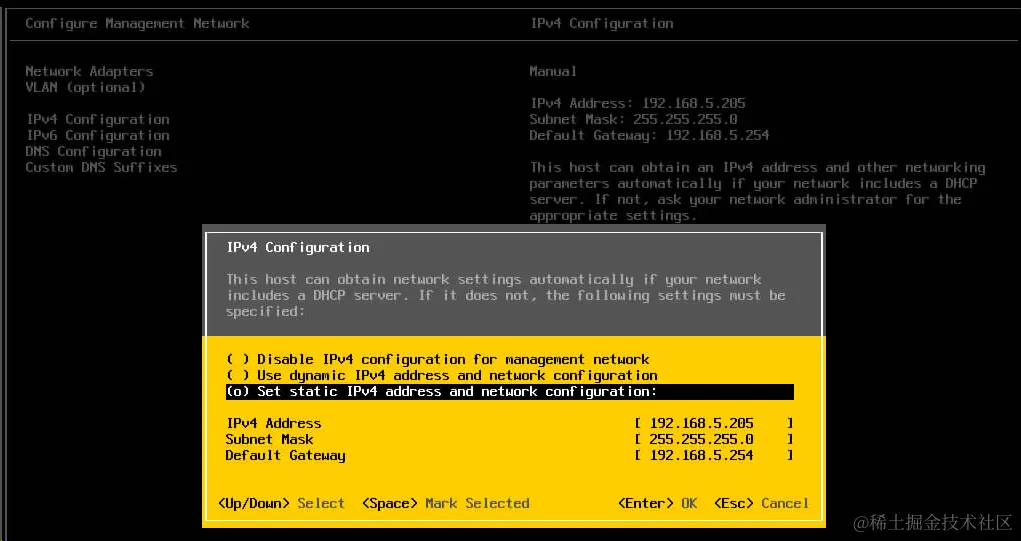Select Use dynamic IPv4 address option
1021x541 pixels.
pos(441,376)
